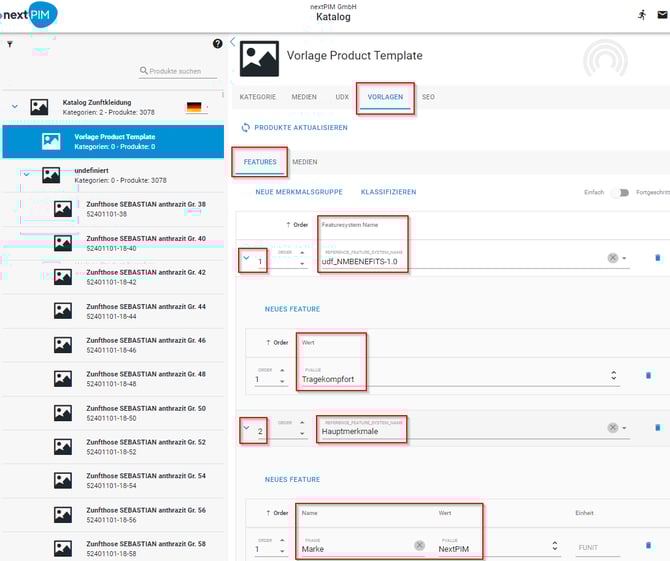Image resolution: width=670 pixels, height=561 pixels.
Task: Clear the Marke name field
Action: coord(419,545)
